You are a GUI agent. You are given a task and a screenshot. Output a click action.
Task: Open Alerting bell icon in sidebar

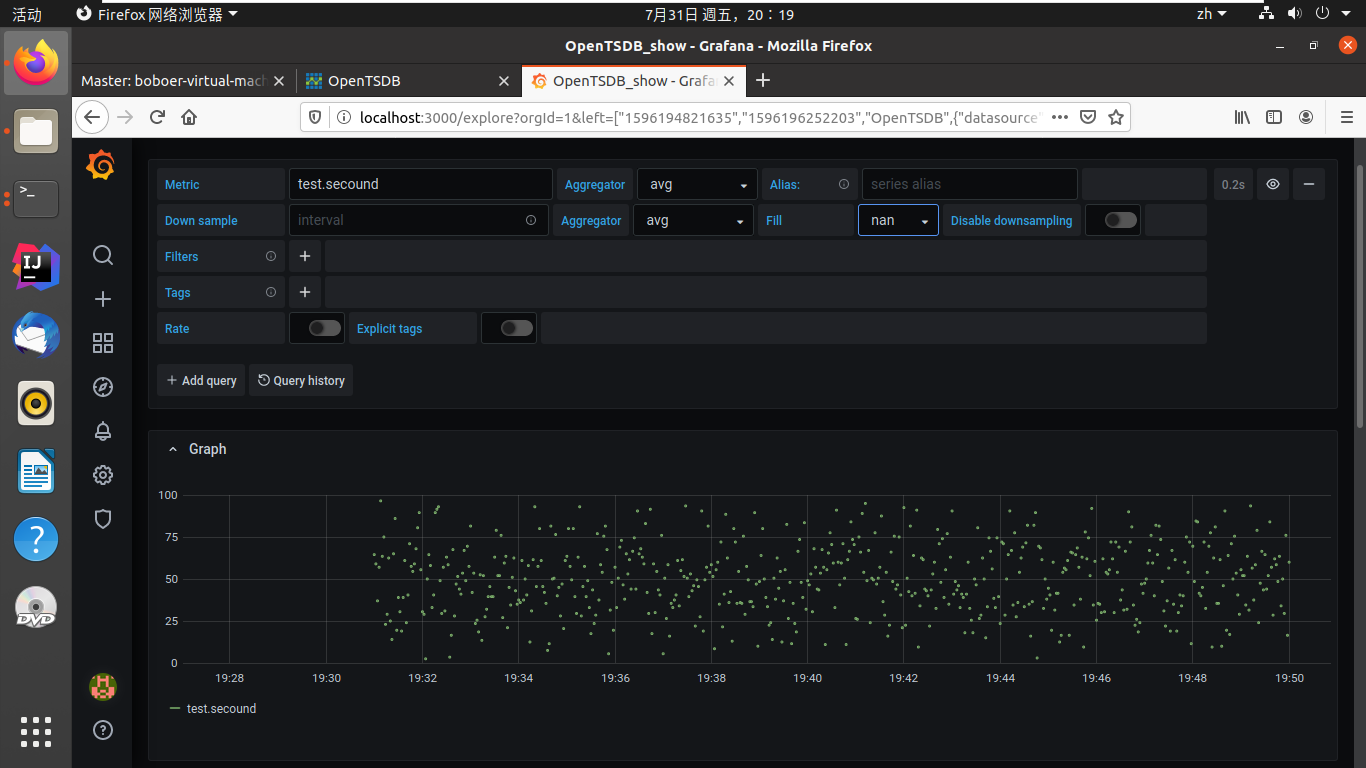tap(102, 431)
